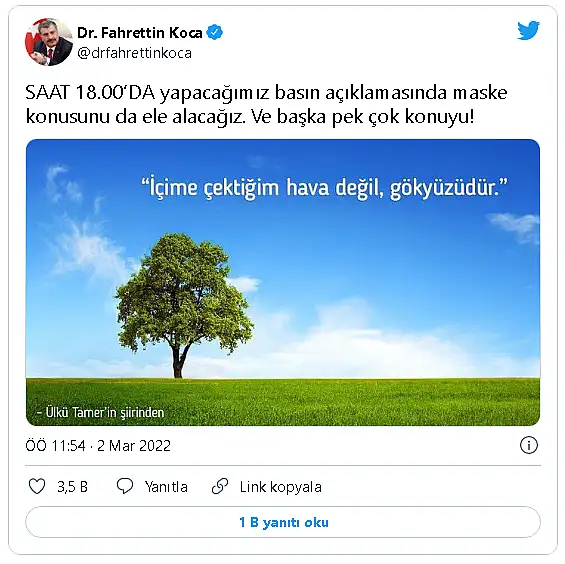This screenshot has height=564, width=565.
Task: Open the tweet's sky and tree image
Action: [283, 282]
